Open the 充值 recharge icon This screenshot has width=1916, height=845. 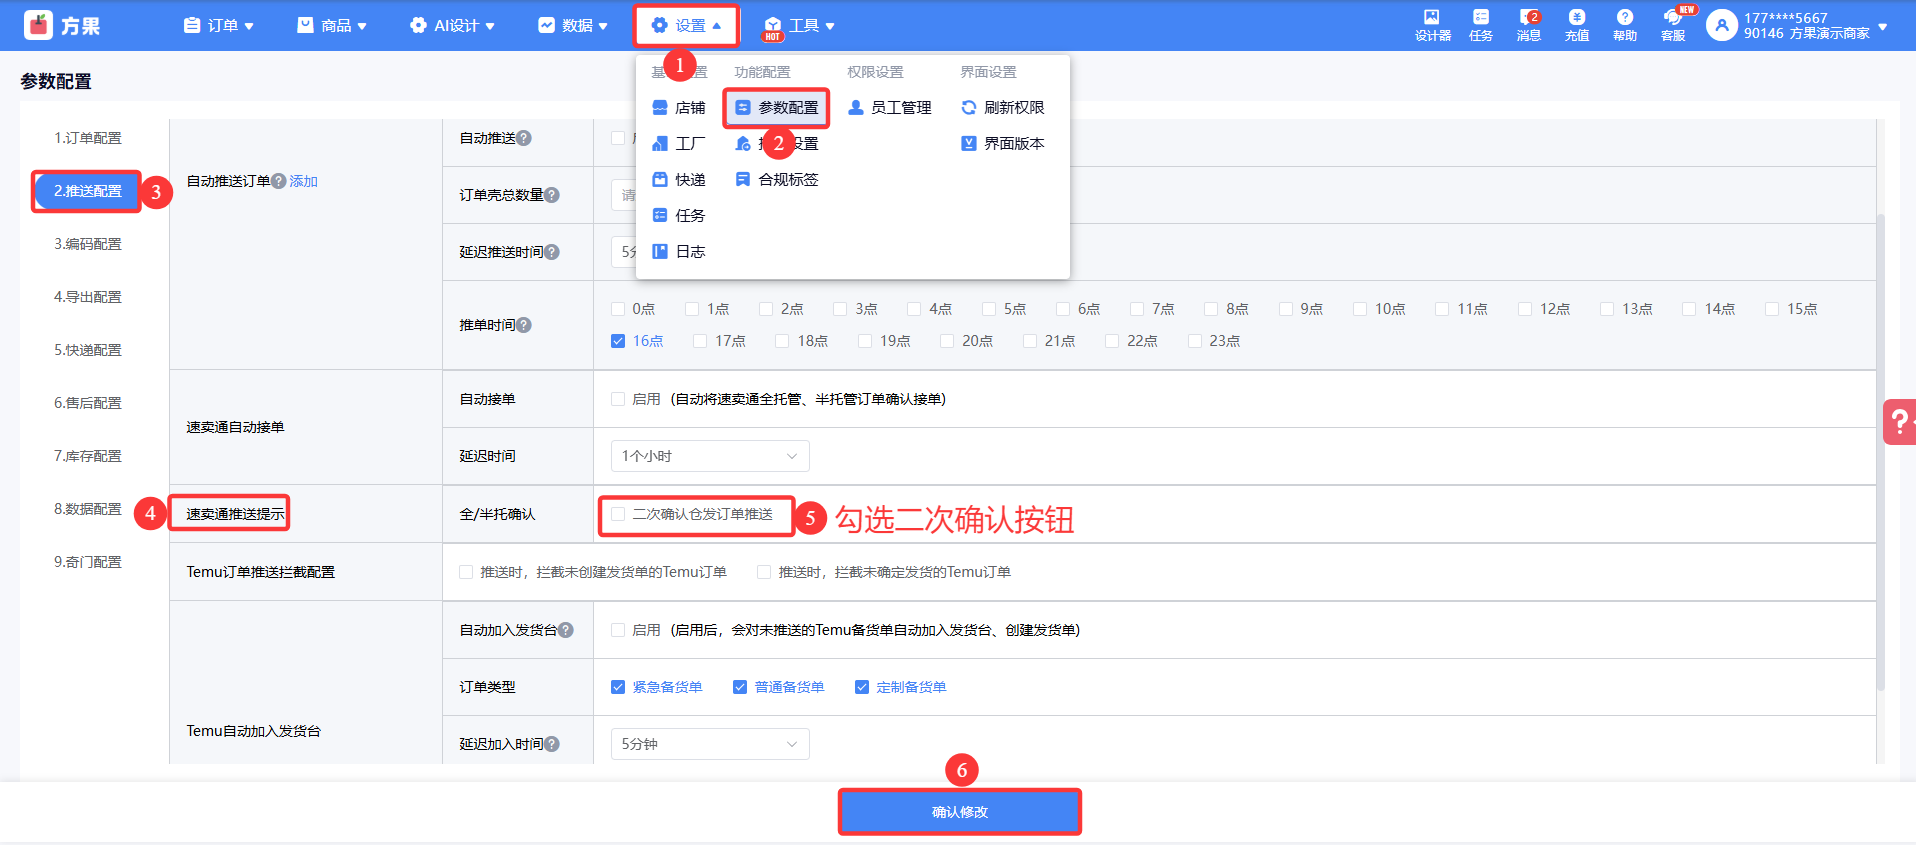click(1576, 25)
